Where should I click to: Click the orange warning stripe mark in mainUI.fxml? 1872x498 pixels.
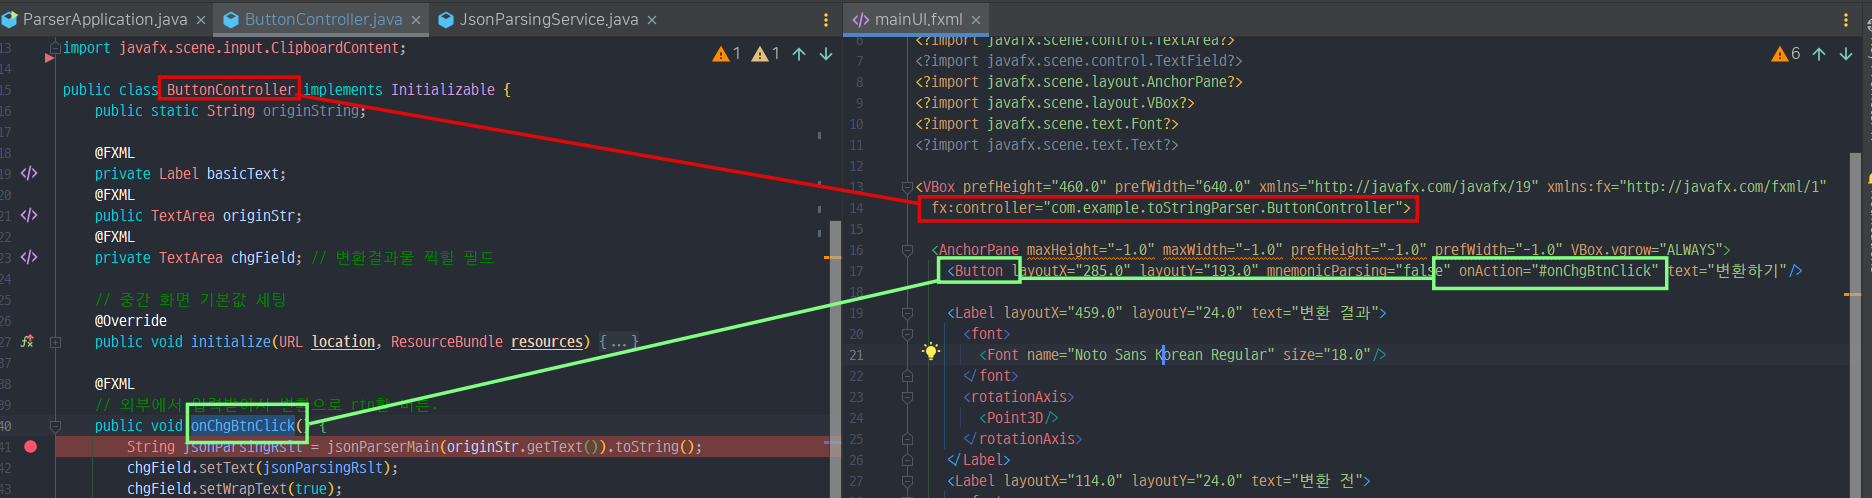pyautogui.click(x=1853, y=295)
